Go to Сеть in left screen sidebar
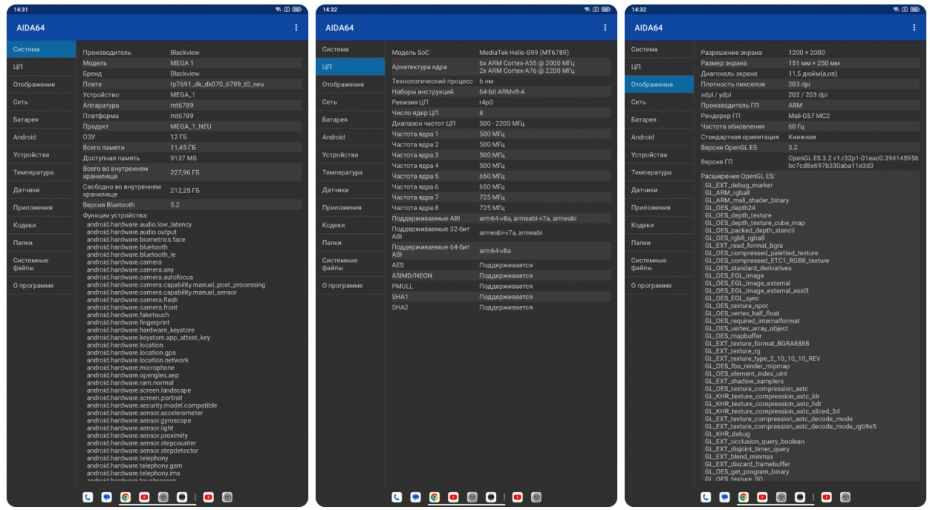 [42, 102]
